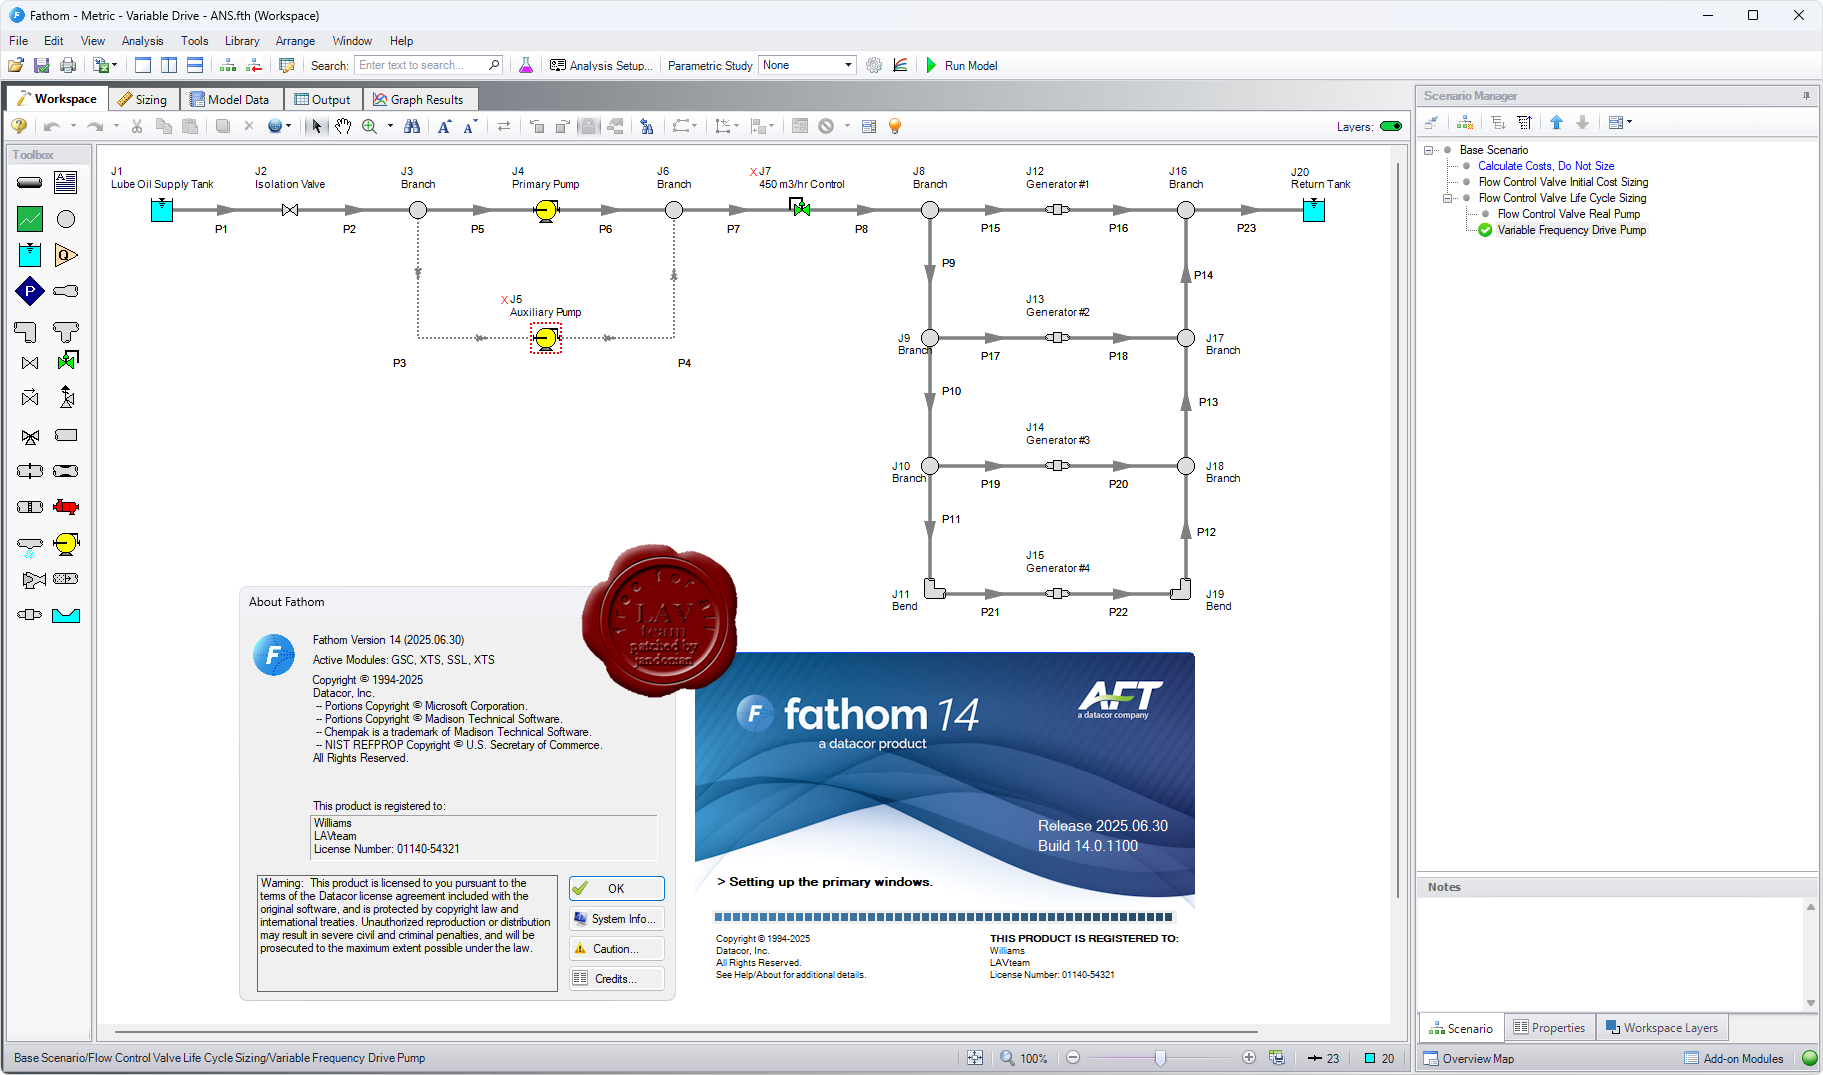Pick the Tee/Wye junction in Toolbox
Viewport: 1823px width, 1075px height.
click(x=66, y=331)
